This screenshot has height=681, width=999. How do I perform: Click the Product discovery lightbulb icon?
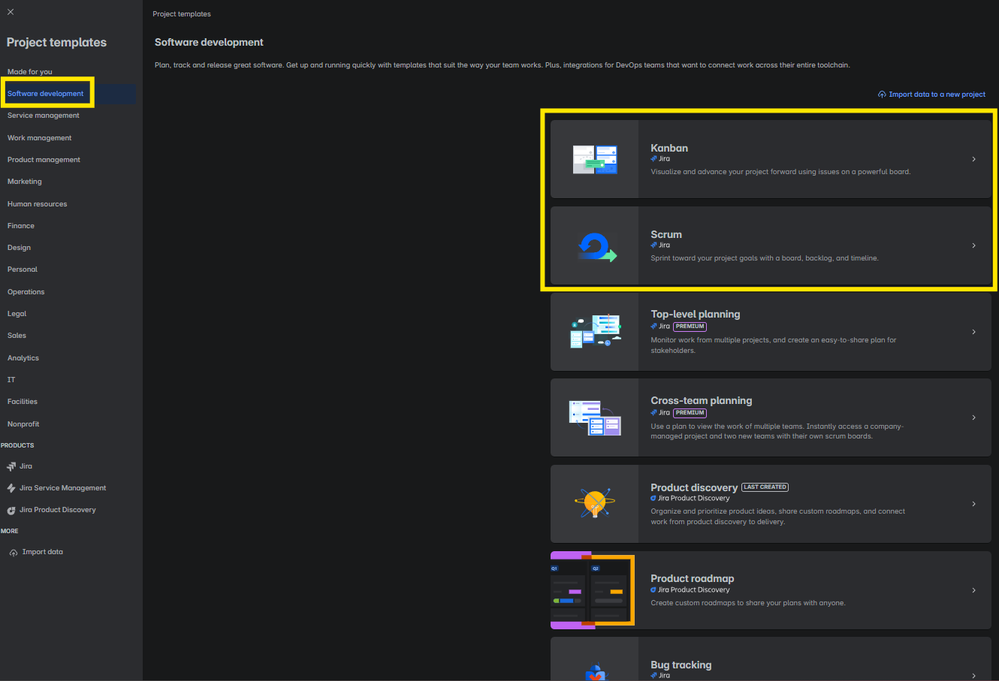pos(595,503)
